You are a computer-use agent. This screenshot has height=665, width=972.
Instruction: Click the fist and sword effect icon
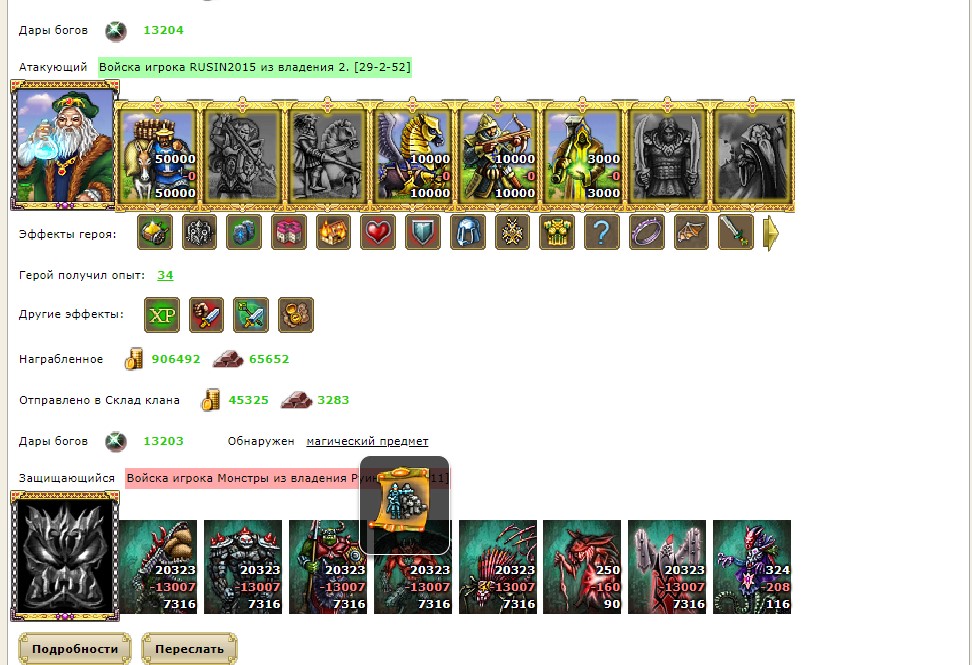[206, 315]
